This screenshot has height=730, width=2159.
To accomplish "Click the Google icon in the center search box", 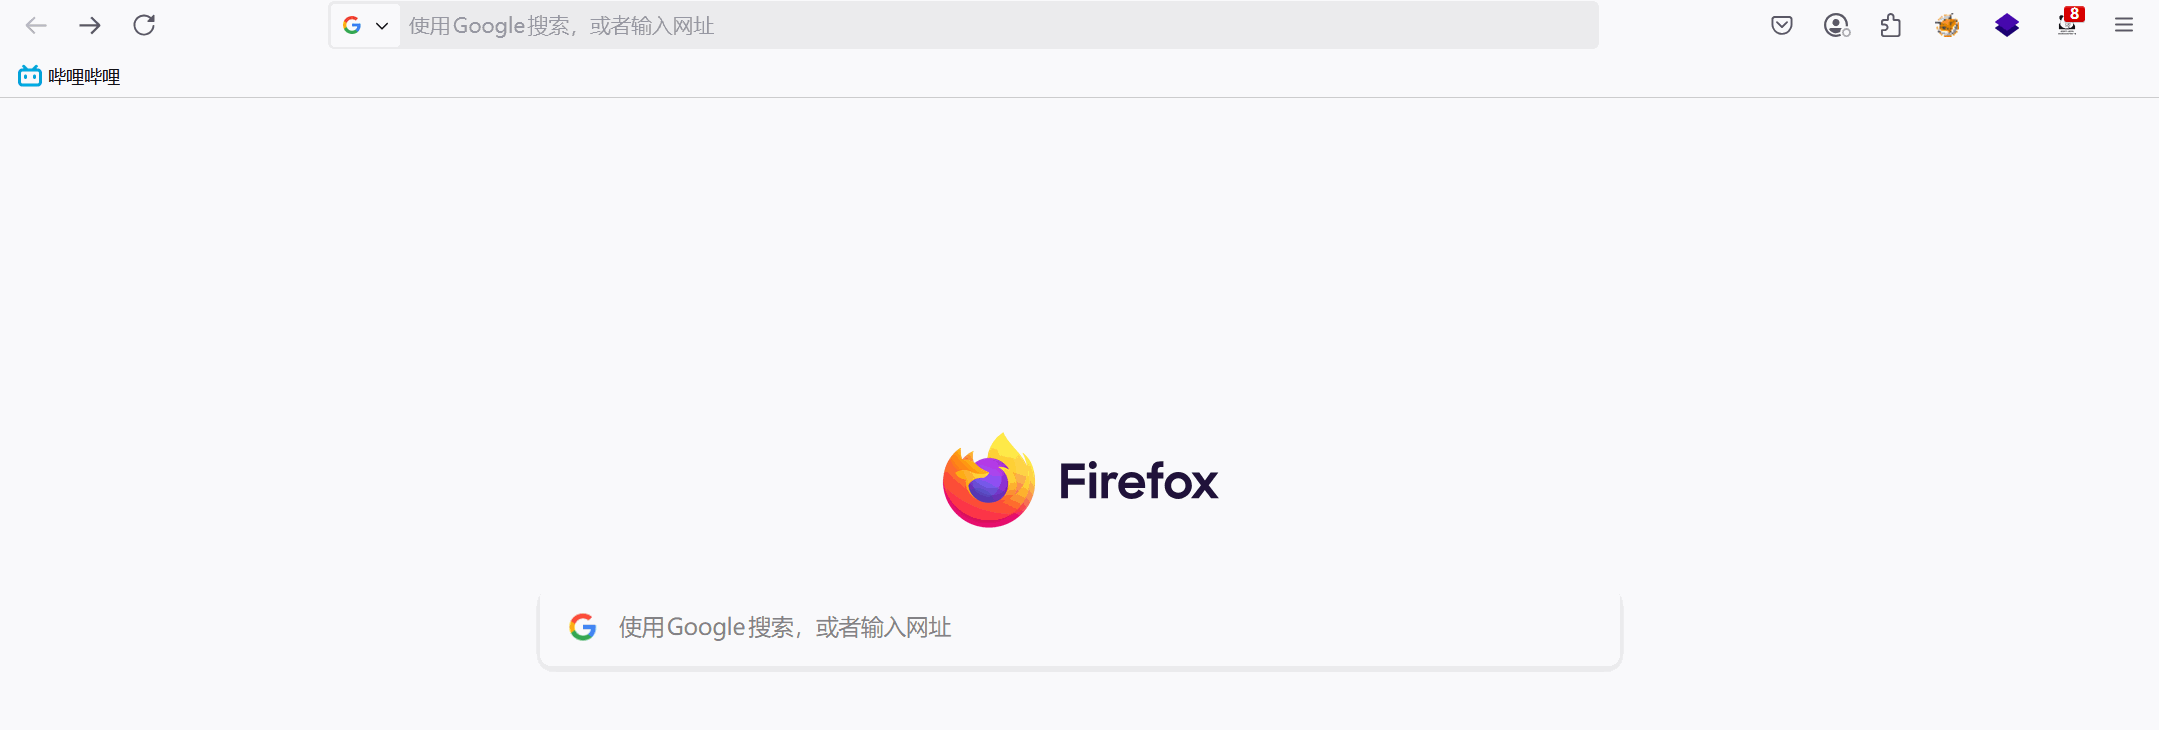I will coord(583,627).
